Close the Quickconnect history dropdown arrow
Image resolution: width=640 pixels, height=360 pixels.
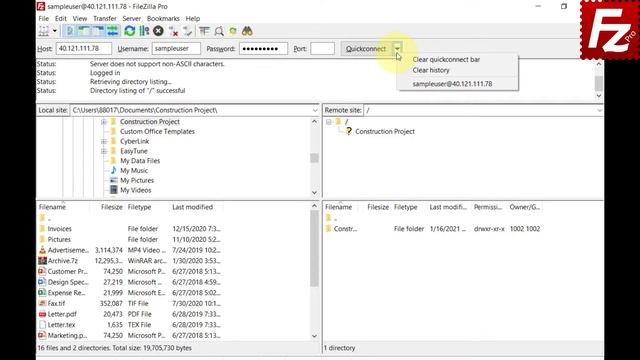[x=397, y=49]
